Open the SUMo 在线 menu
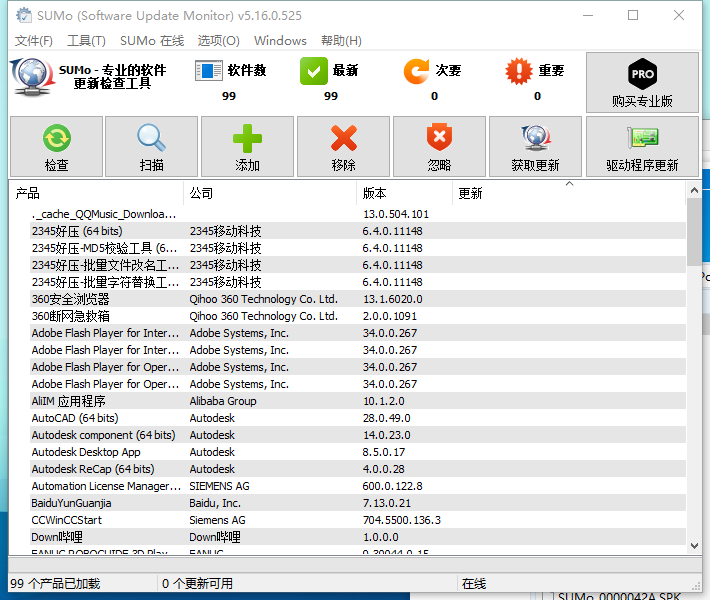 pyautogui.click(x=152, y=41)
